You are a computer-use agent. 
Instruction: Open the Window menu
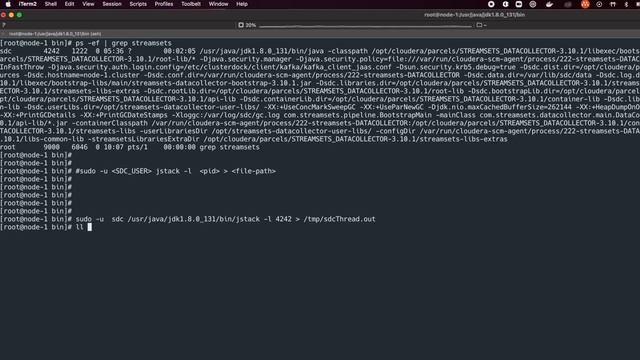(218, 4)
